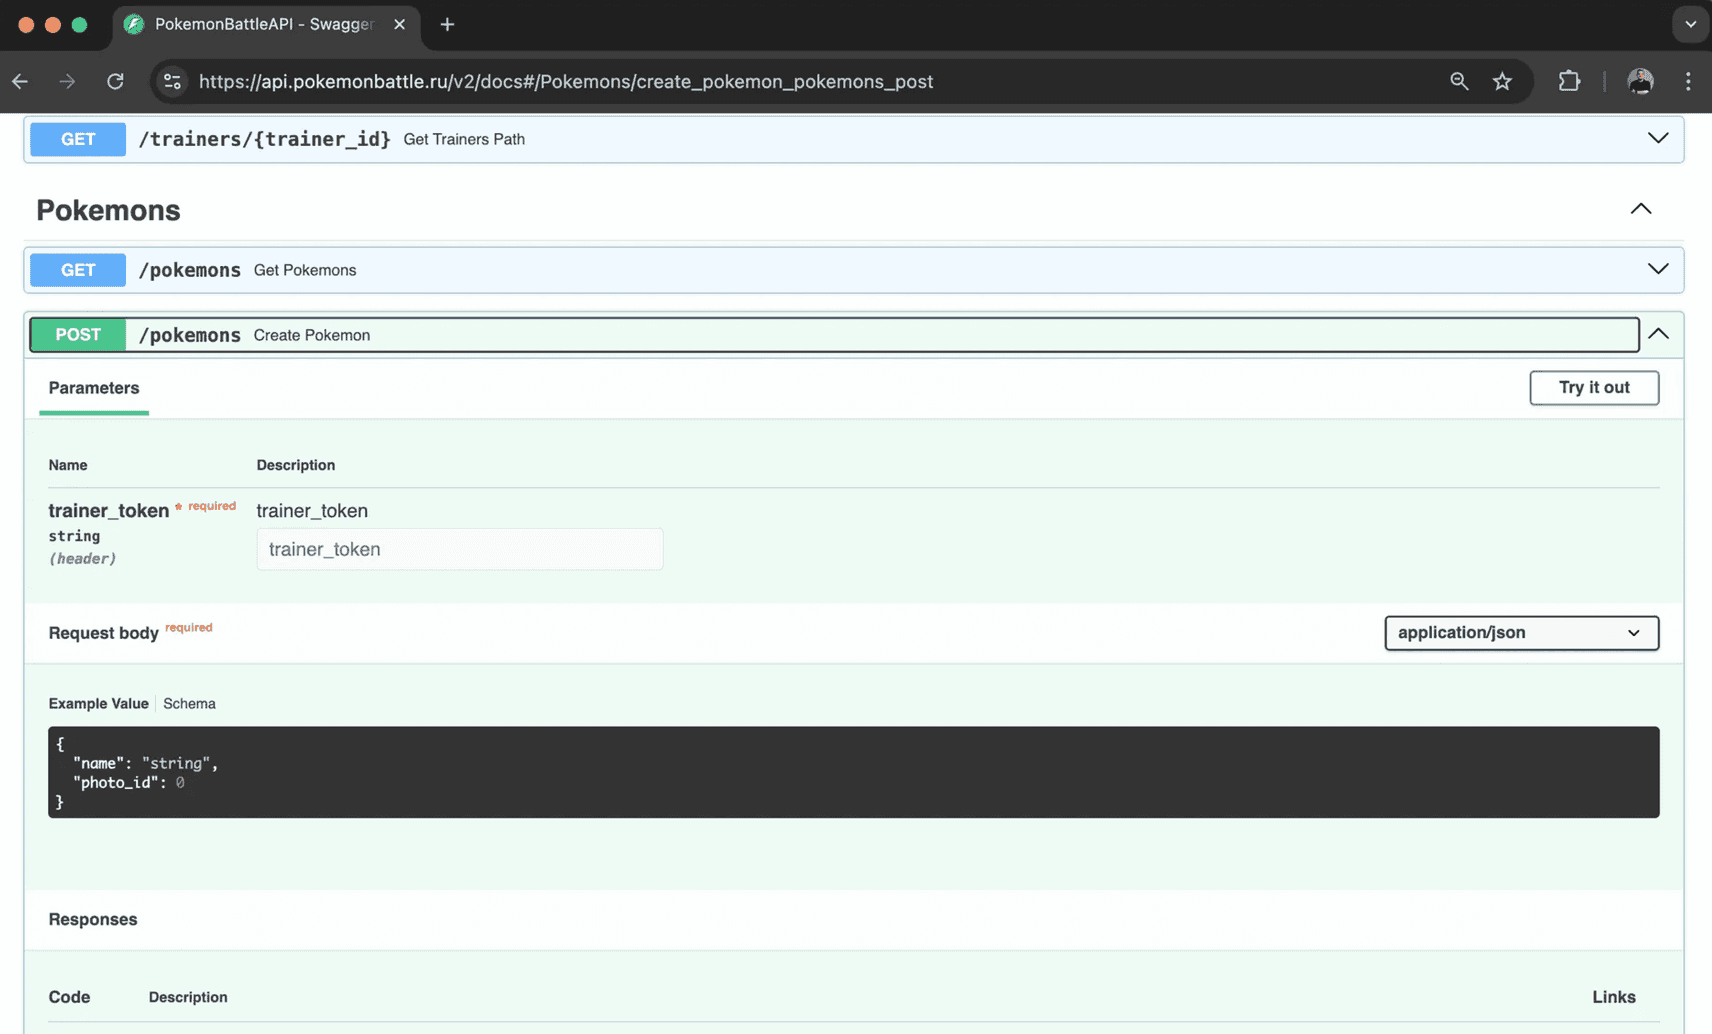Click the trainer_token input field
This screenshot has width=1712, height=1034.
(459, 549)
